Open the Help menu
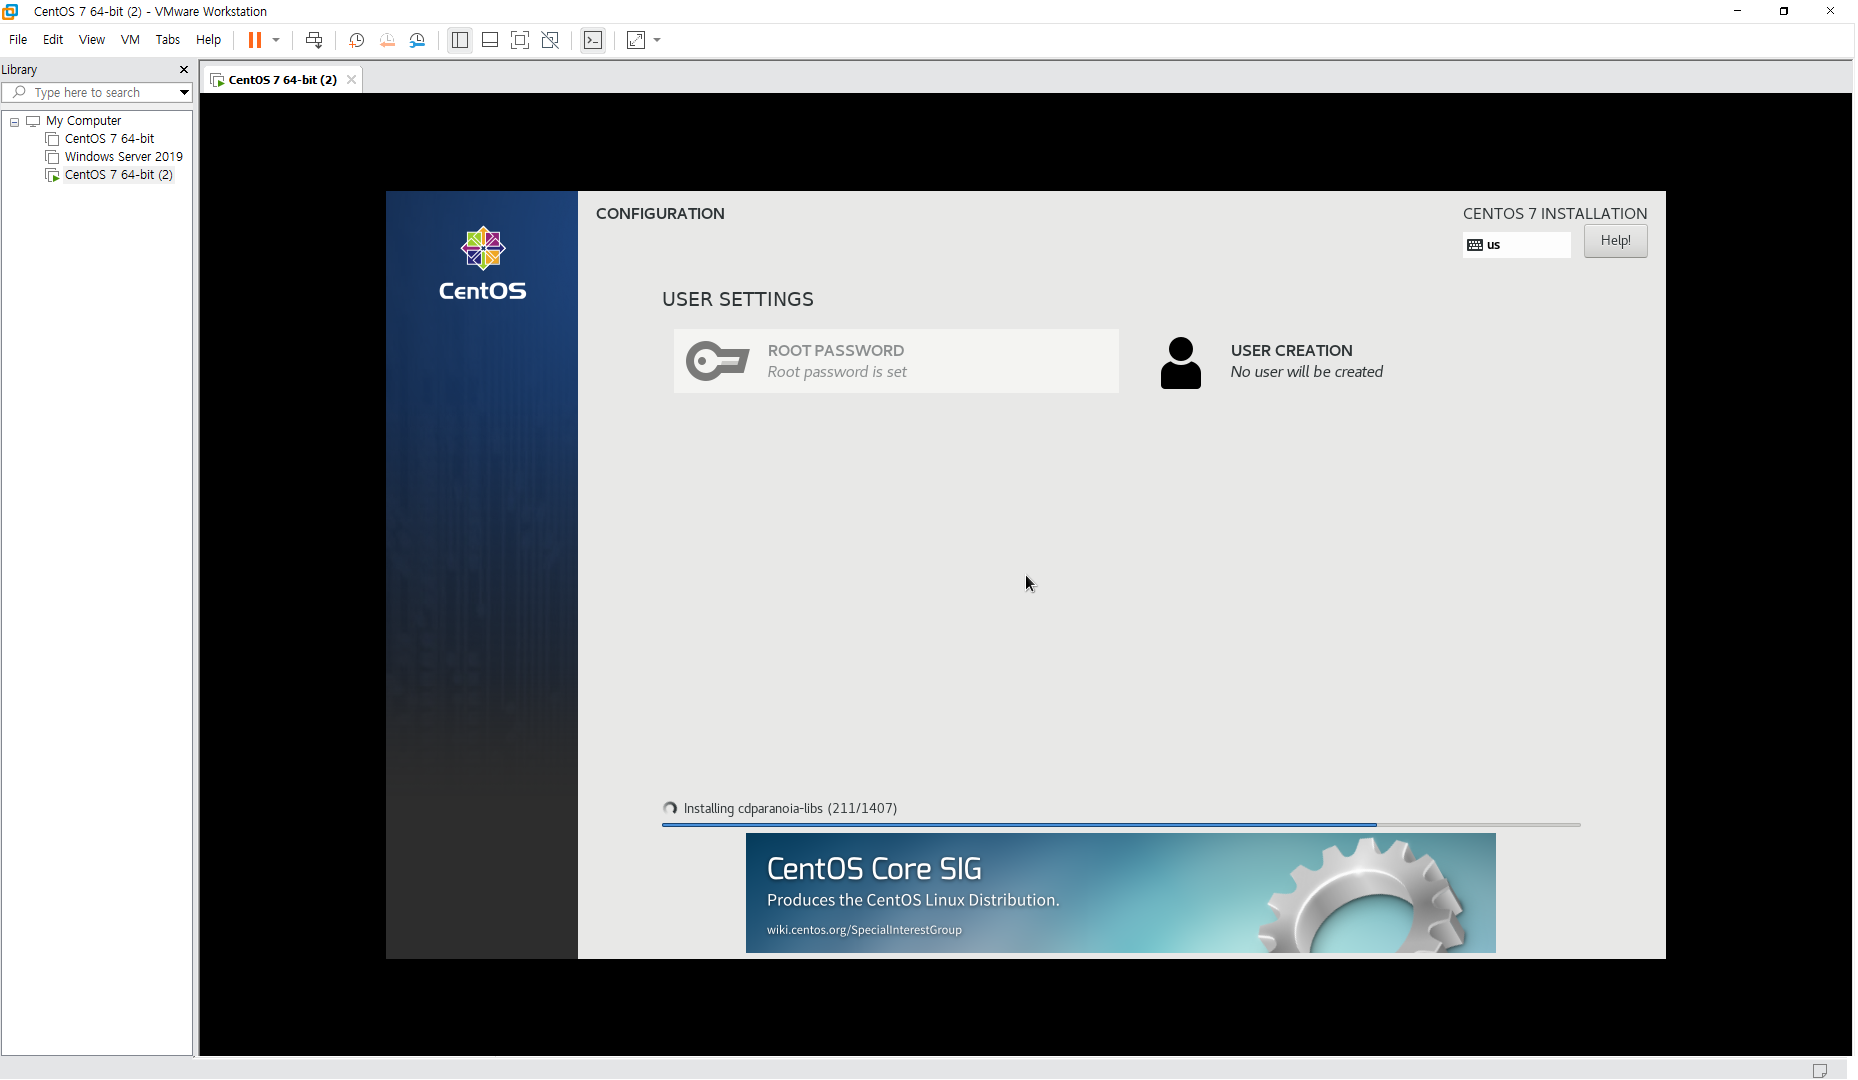The width and height of the screenshot is (1858, 1080). coord(208,40)
